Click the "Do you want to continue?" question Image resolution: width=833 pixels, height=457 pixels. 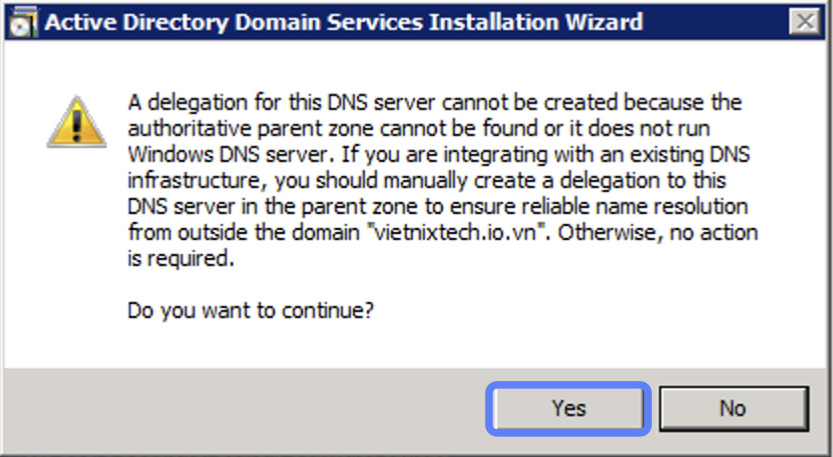pos(250,310)
